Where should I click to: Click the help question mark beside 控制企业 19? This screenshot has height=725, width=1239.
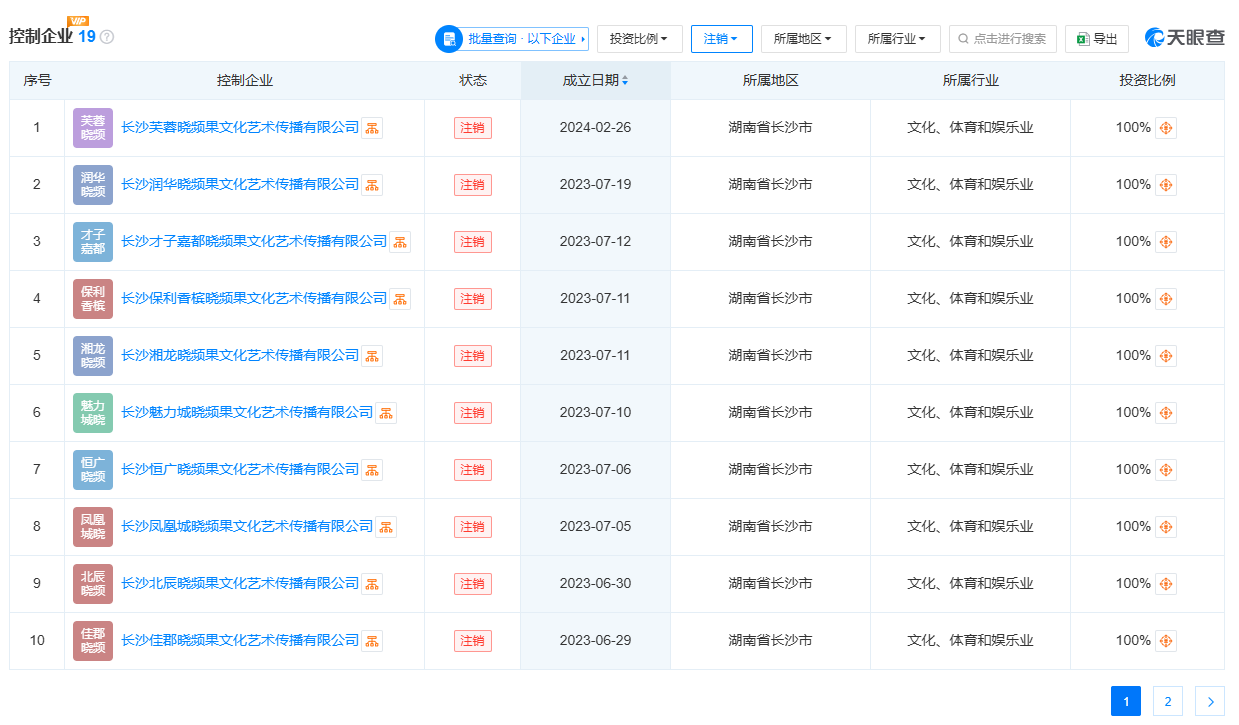[x=107, y=37]
